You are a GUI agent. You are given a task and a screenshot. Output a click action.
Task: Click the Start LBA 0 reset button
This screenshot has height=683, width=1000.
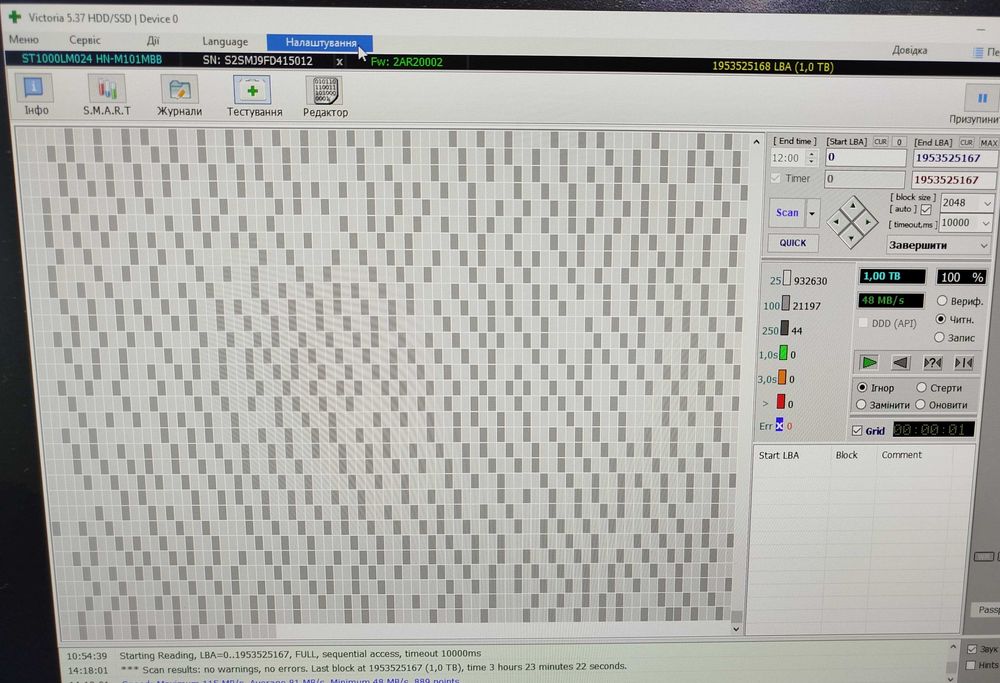point(899,142)
